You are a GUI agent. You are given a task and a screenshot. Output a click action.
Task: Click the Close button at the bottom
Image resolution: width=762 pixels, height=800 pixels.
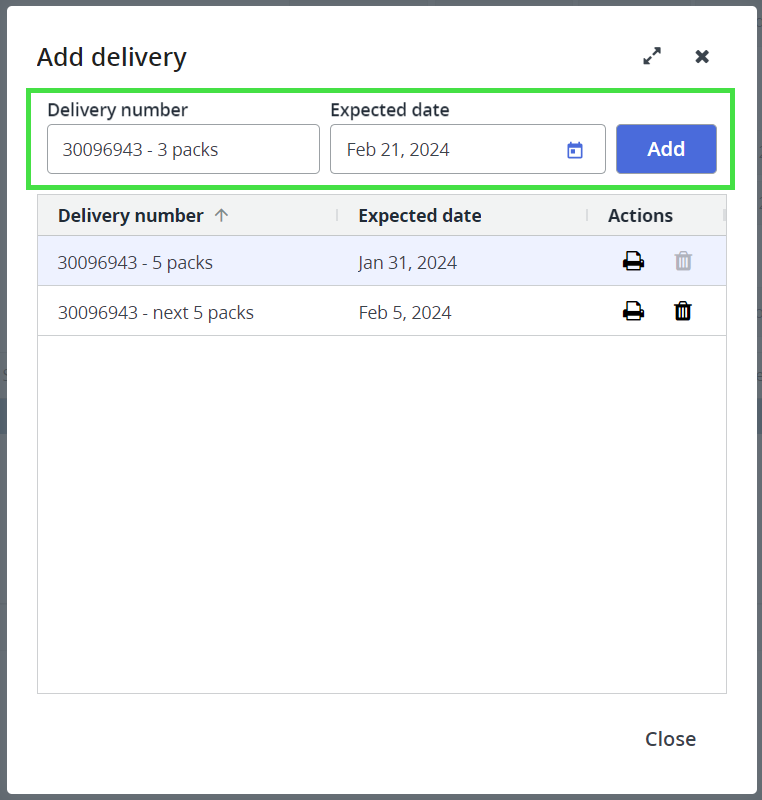[670, 739]
